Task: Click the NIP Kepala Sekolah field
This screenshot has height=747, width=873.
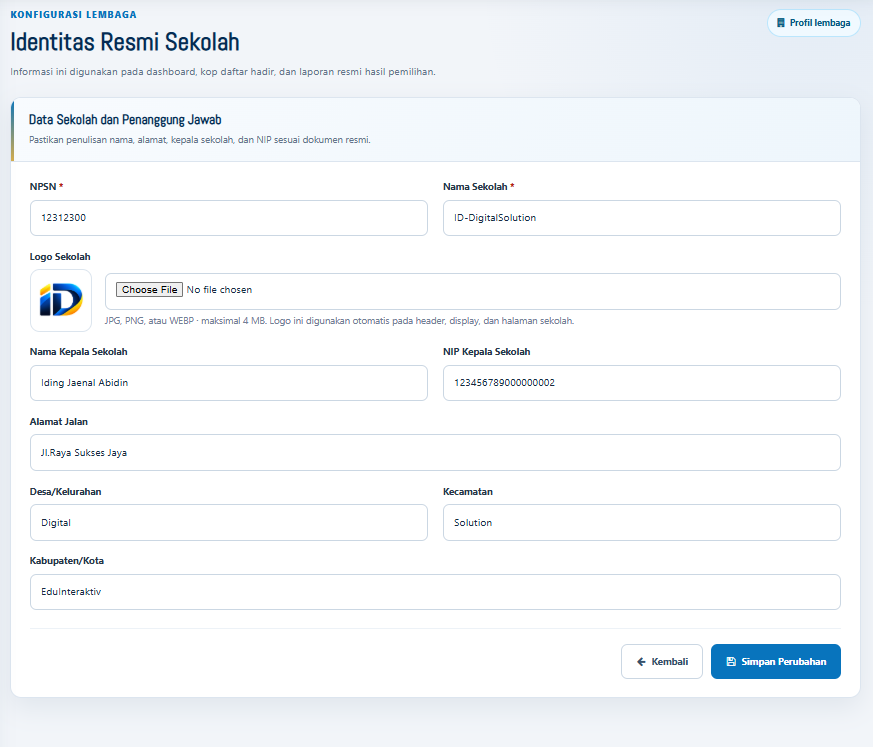Action: [641, 383]
